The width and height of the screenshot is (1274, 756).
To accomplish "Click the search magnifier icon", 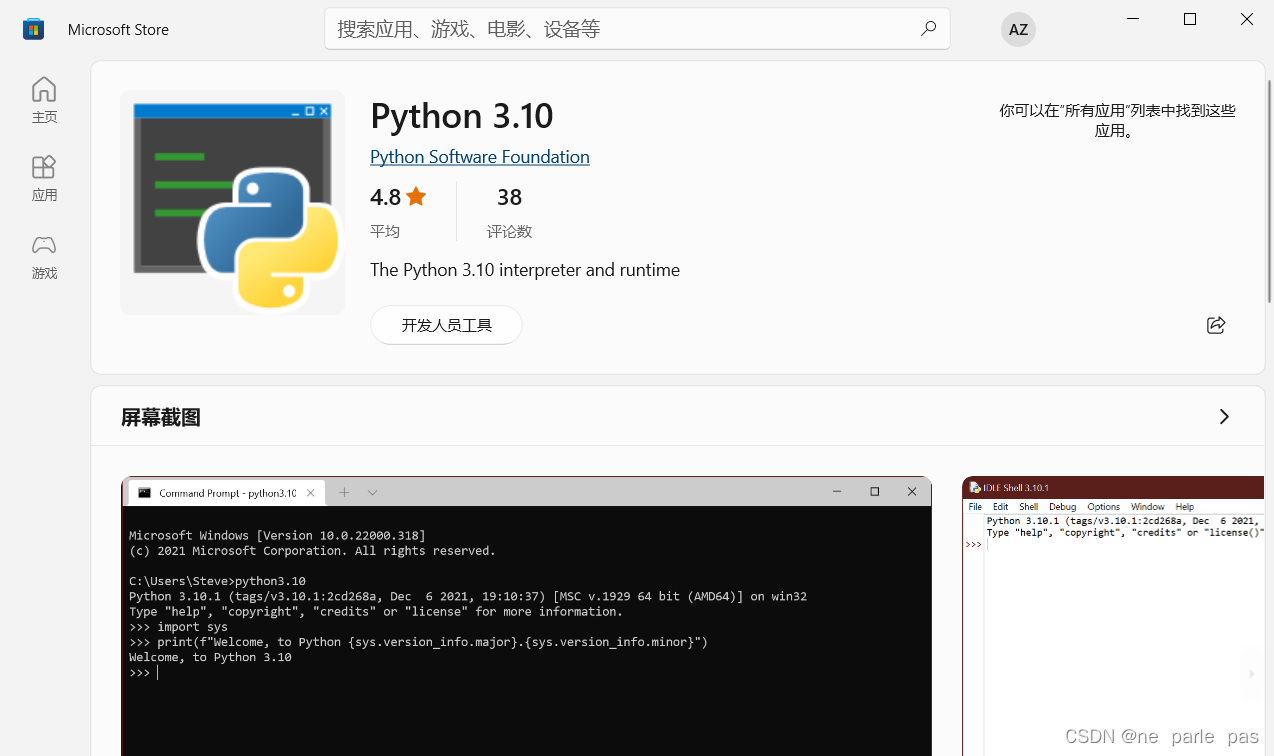I will pyautogui.click(x=928, y=29).
